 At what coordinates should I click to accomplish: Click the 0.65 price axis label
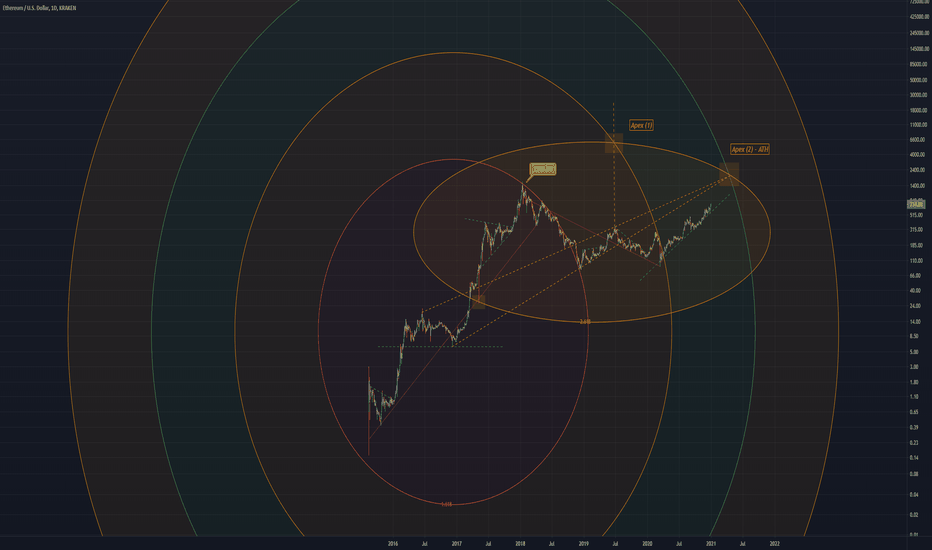pyautogui.click(x=914, y=412)
